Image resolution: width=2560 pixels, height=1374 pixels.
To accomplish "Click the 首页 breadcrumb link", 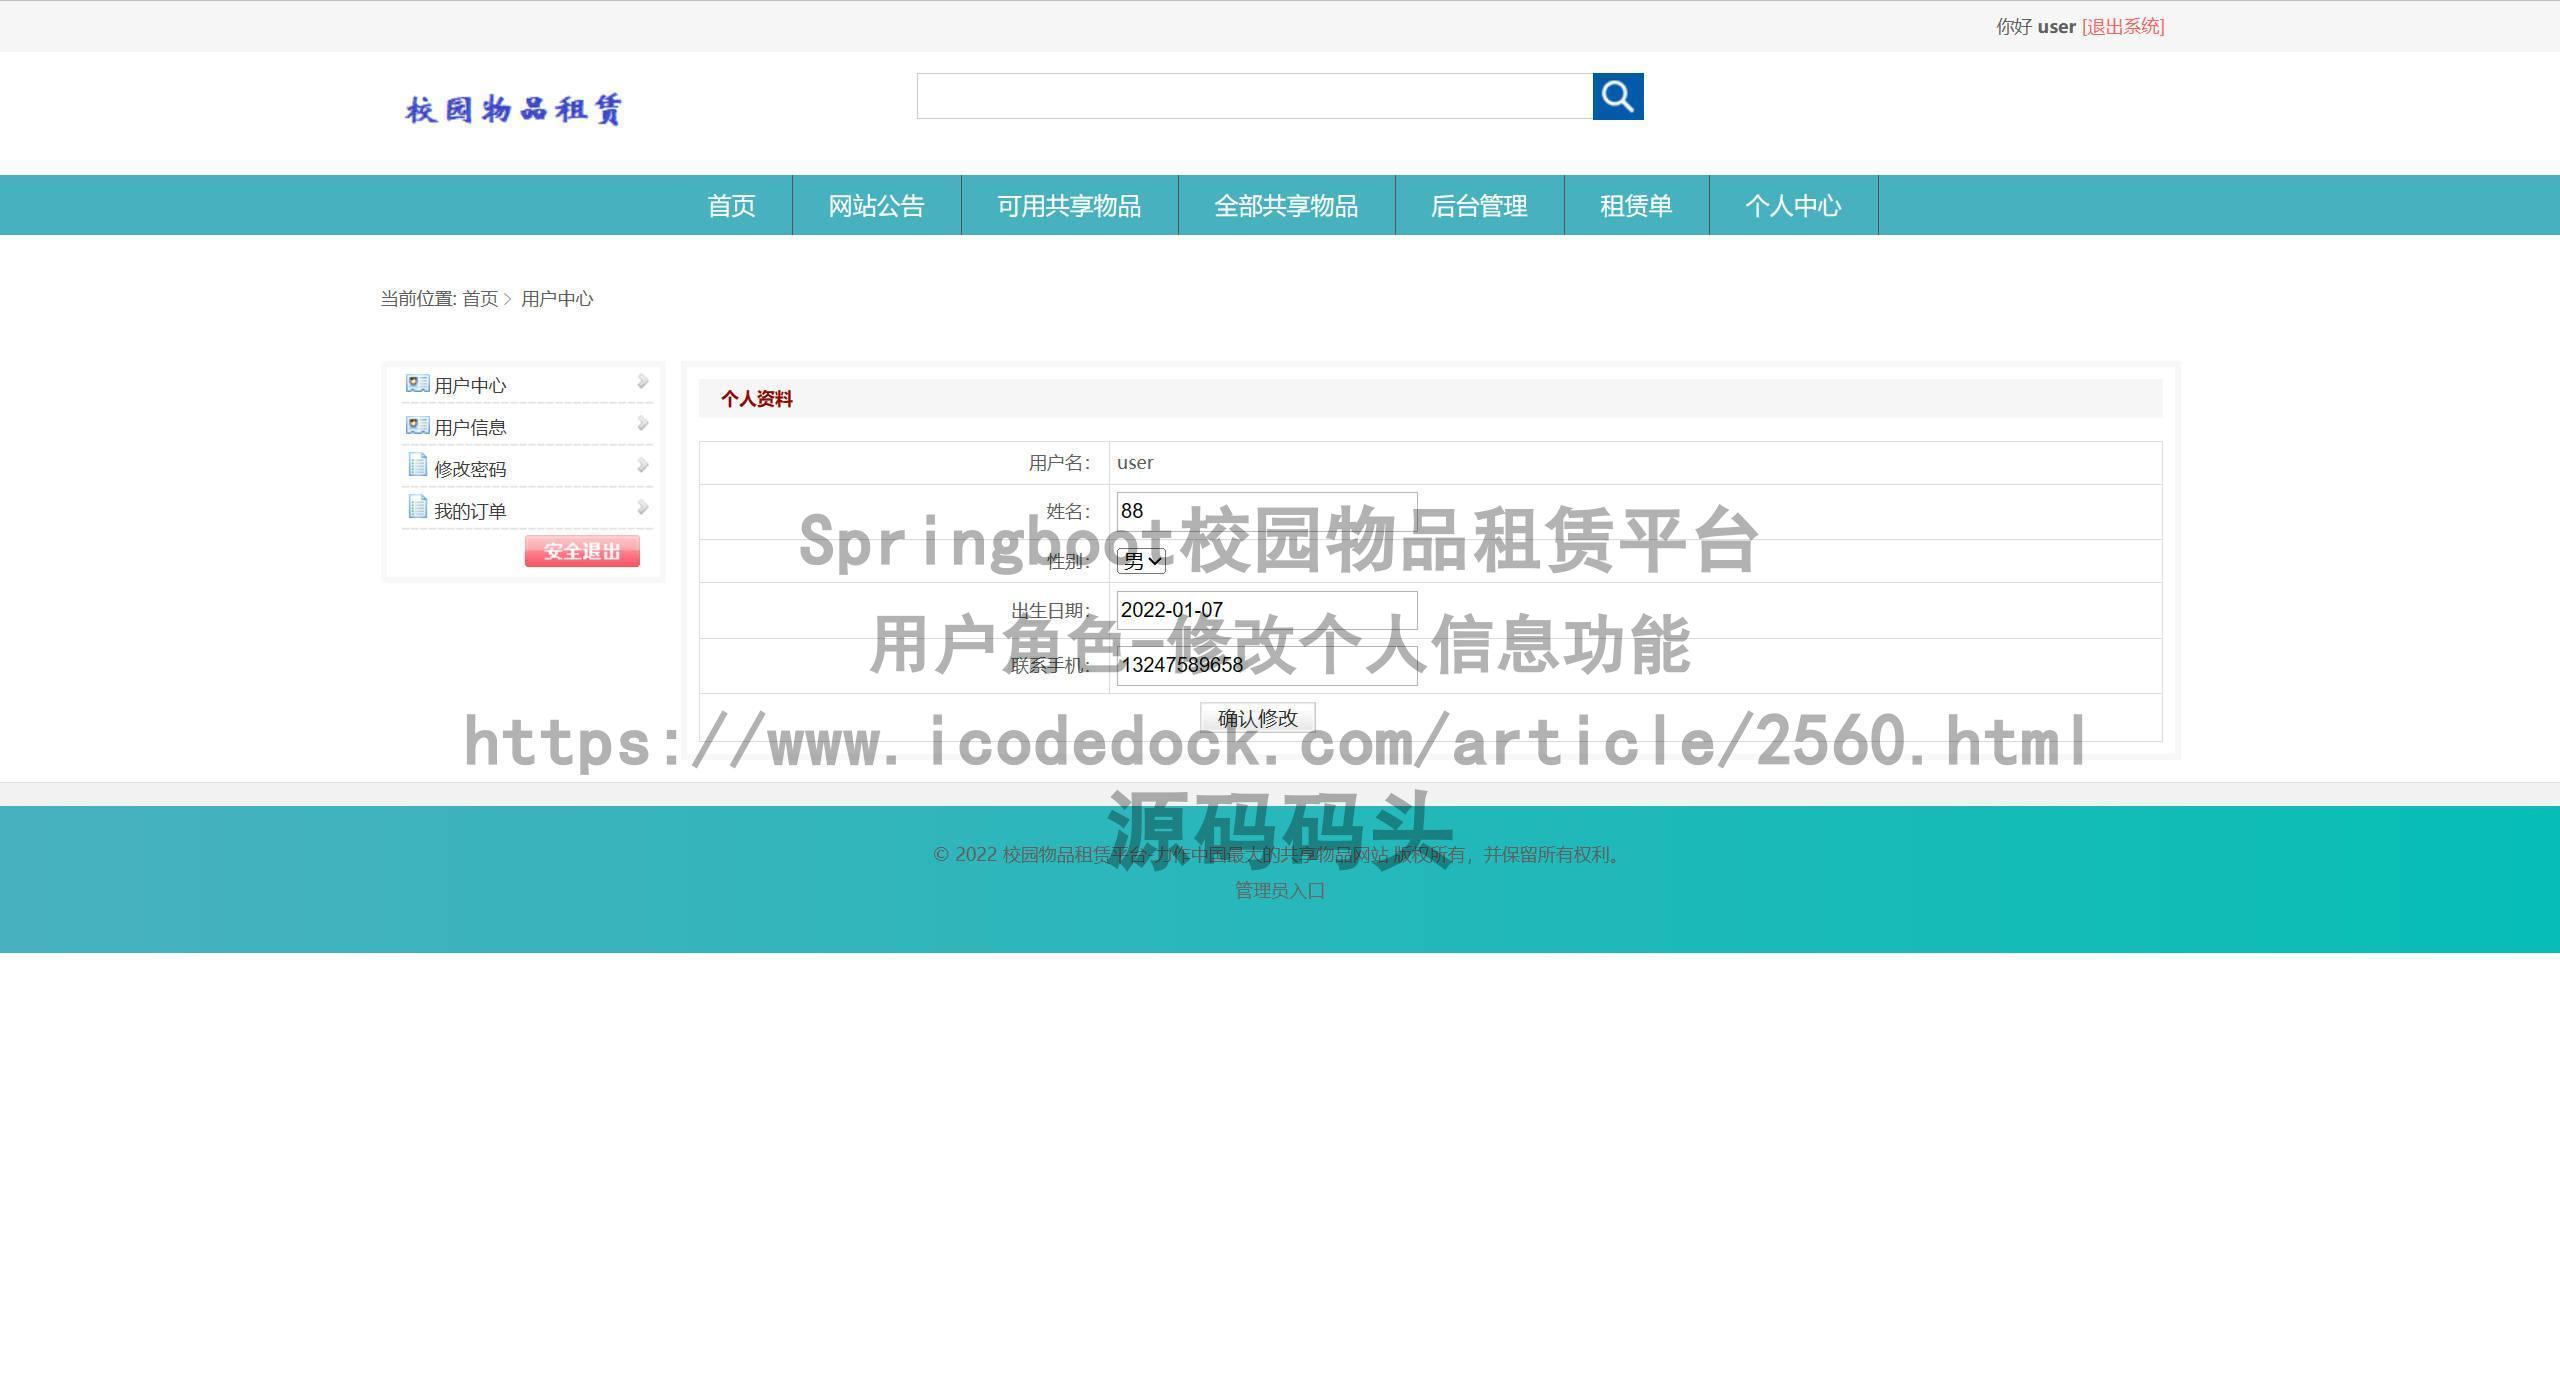I will tap(480, 298).
